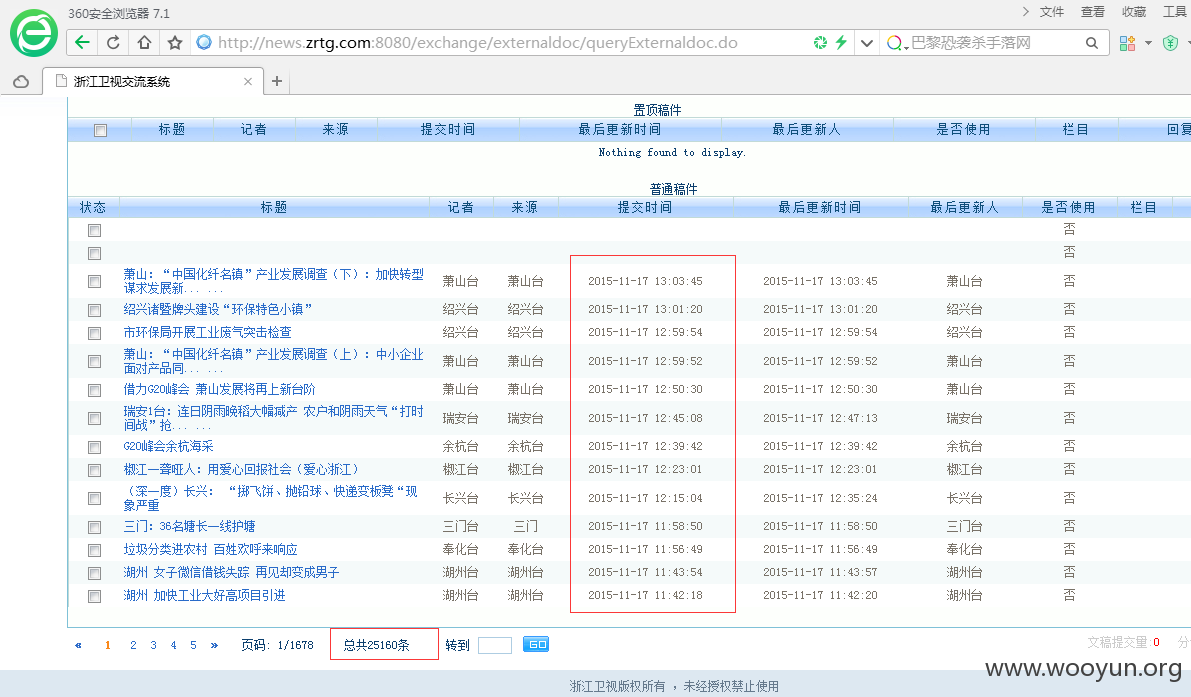Click the search magnifier icon
The height and width of the screenshot is (697, 1191).
[x=1091, y=43]
